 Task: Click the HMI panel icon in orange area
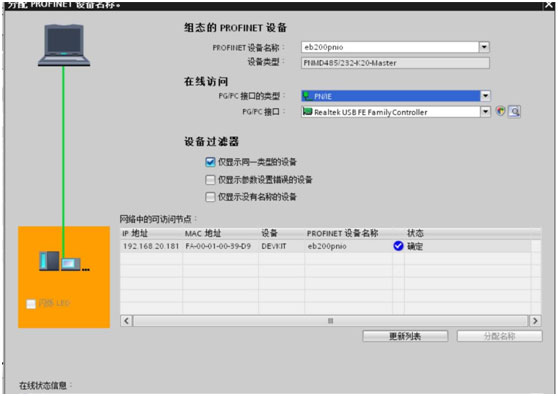click(x=70, y=264)
